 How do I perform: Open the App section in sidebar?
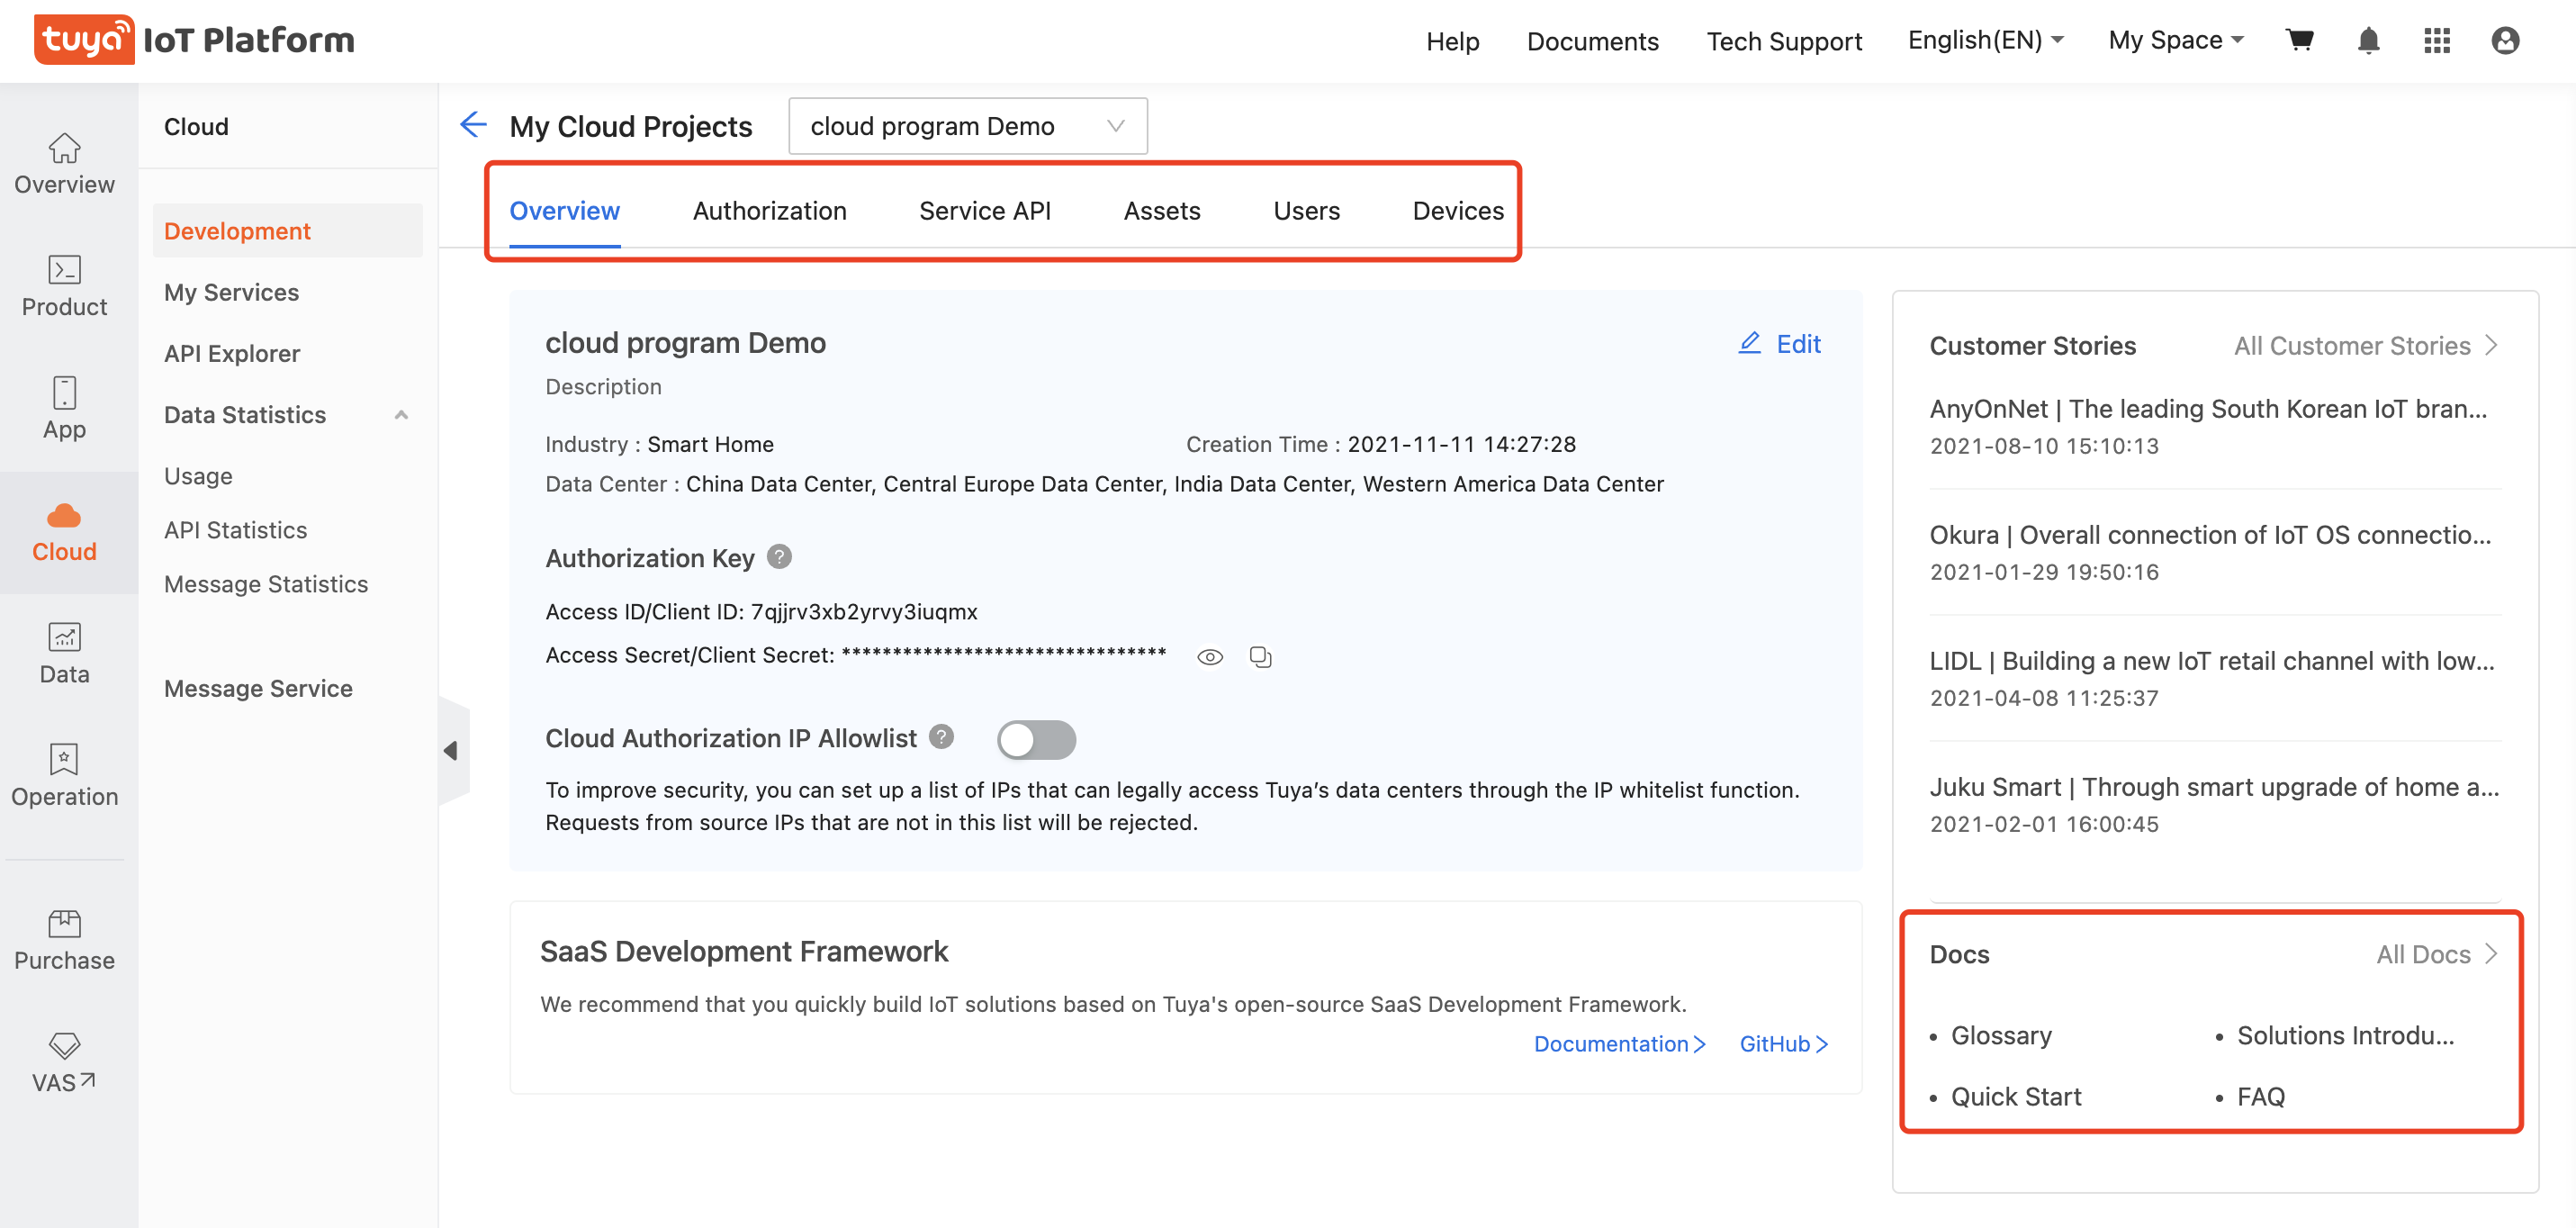coord(65,409)
